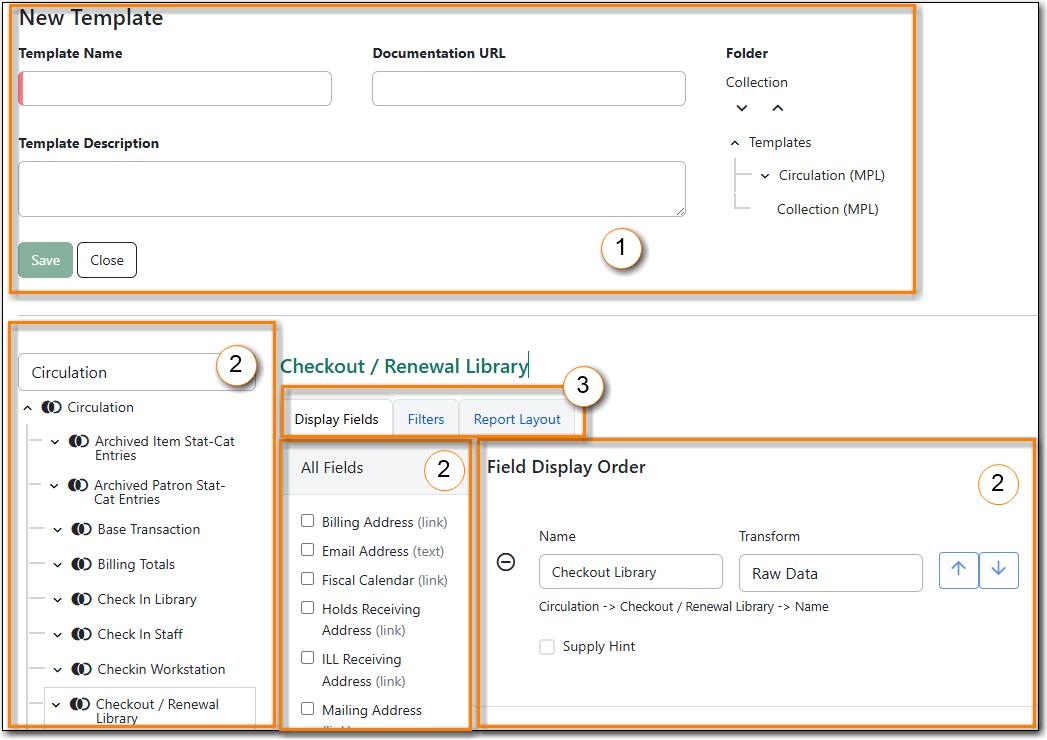Close the New Template form
This screenshot has width=1047, height=740.
pyautogui.click(x=106, y=259)
